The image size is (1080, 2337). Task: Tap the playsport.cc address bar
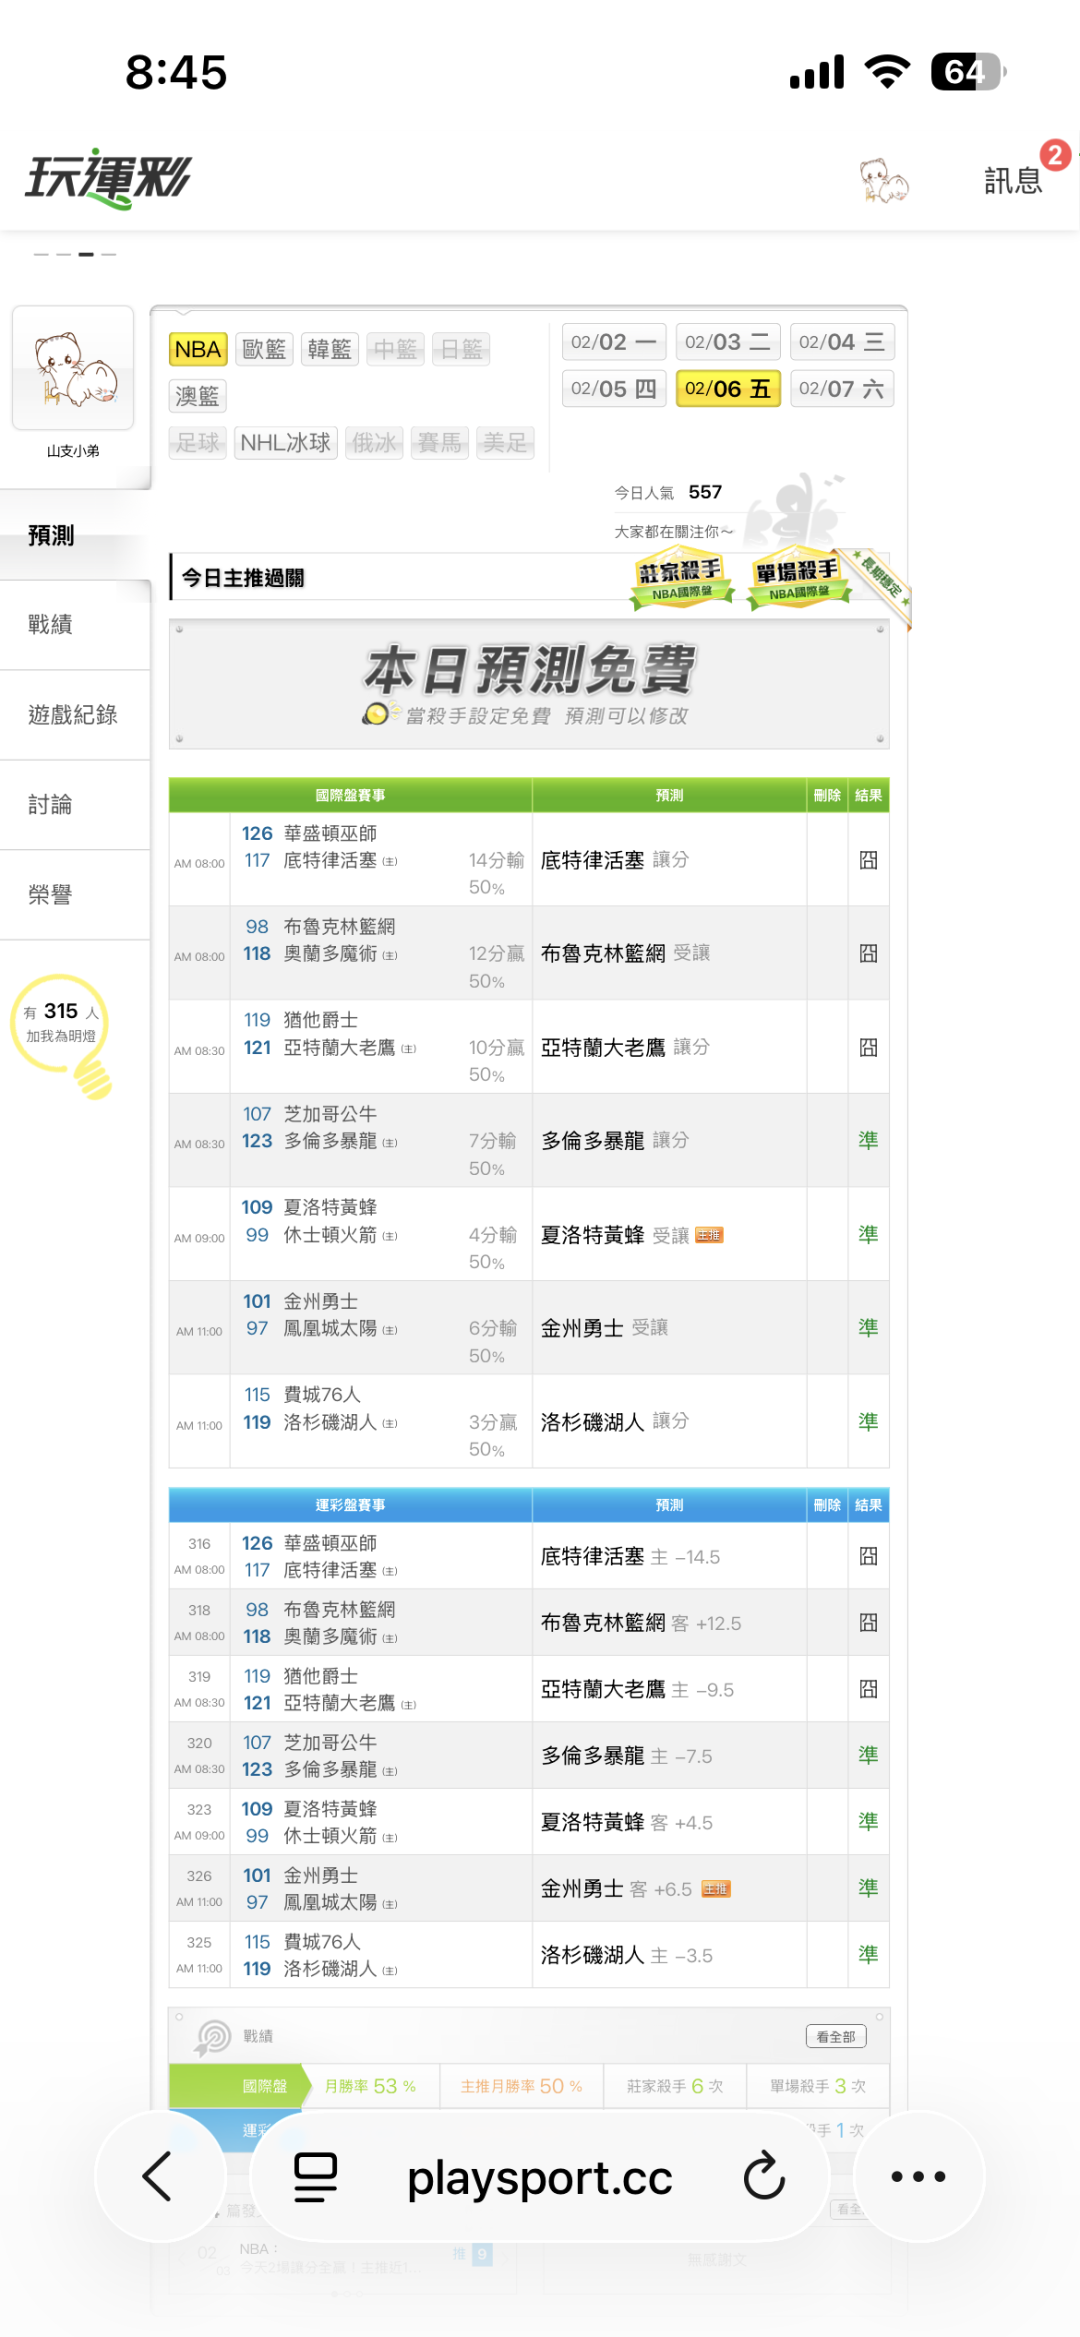point(540,2178)
